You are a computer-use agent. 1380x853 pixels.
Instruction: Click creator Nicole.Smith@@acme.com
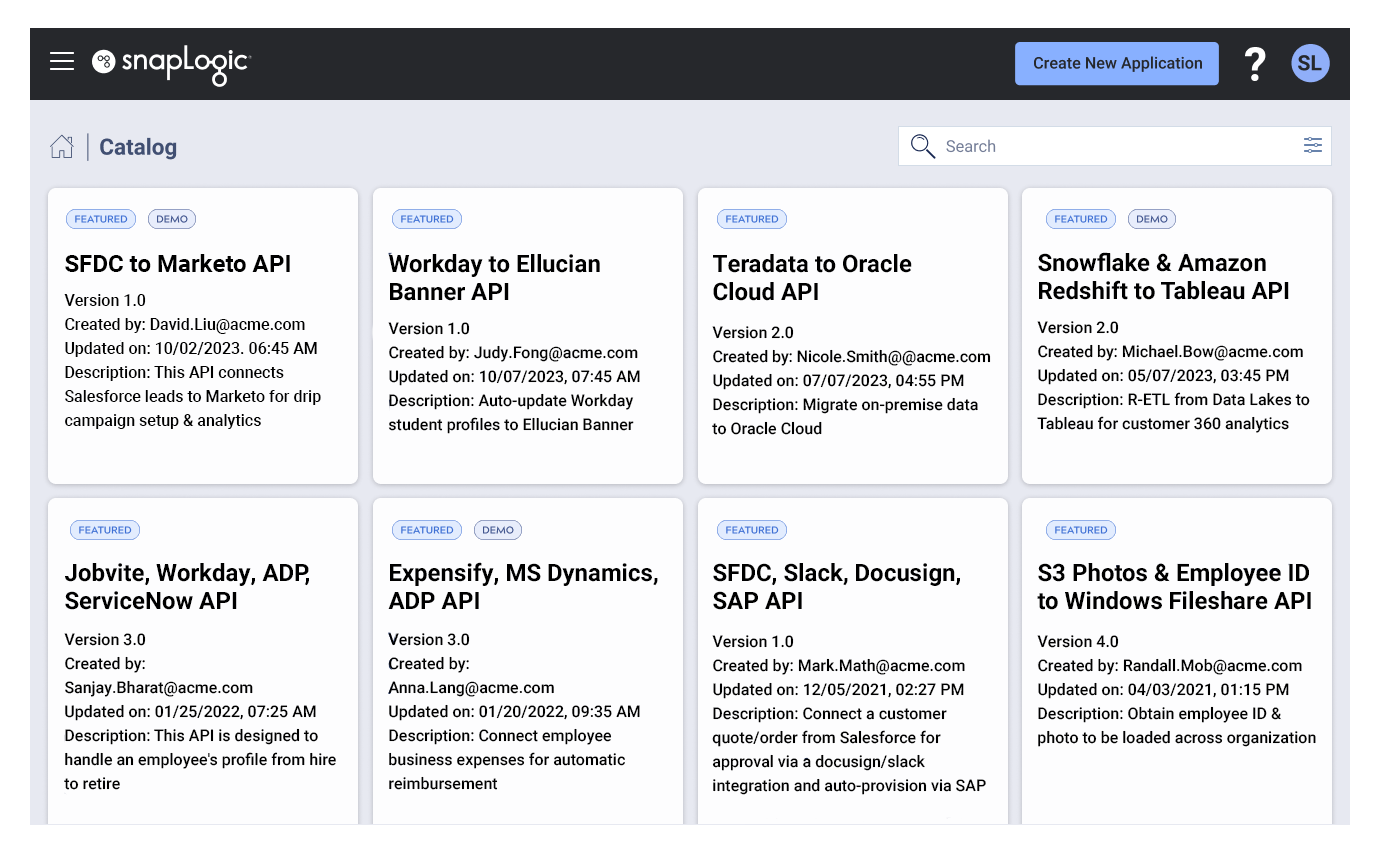[x=894, y=356]
